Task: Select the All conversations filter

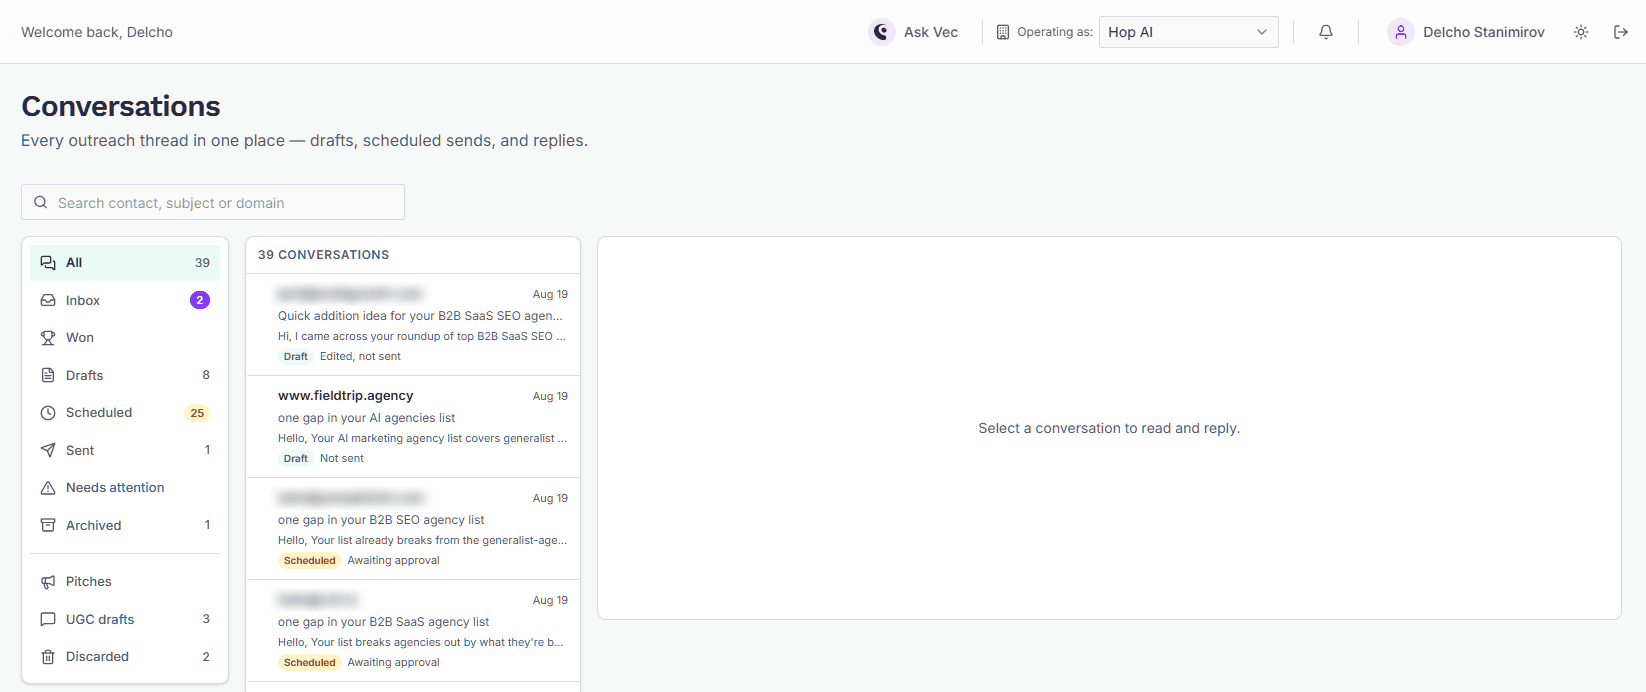Action: tap(125, 263)
